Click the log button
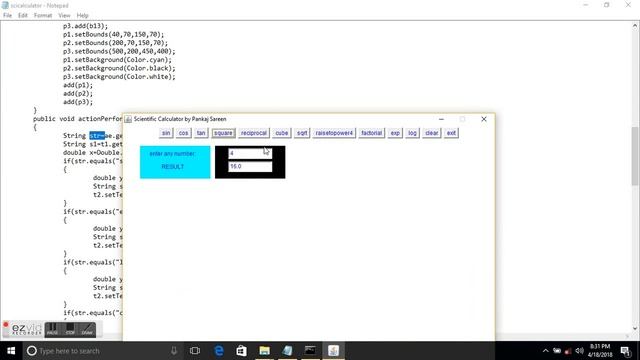640x360 pixels. pyautogui.click(x=412, y=133)
